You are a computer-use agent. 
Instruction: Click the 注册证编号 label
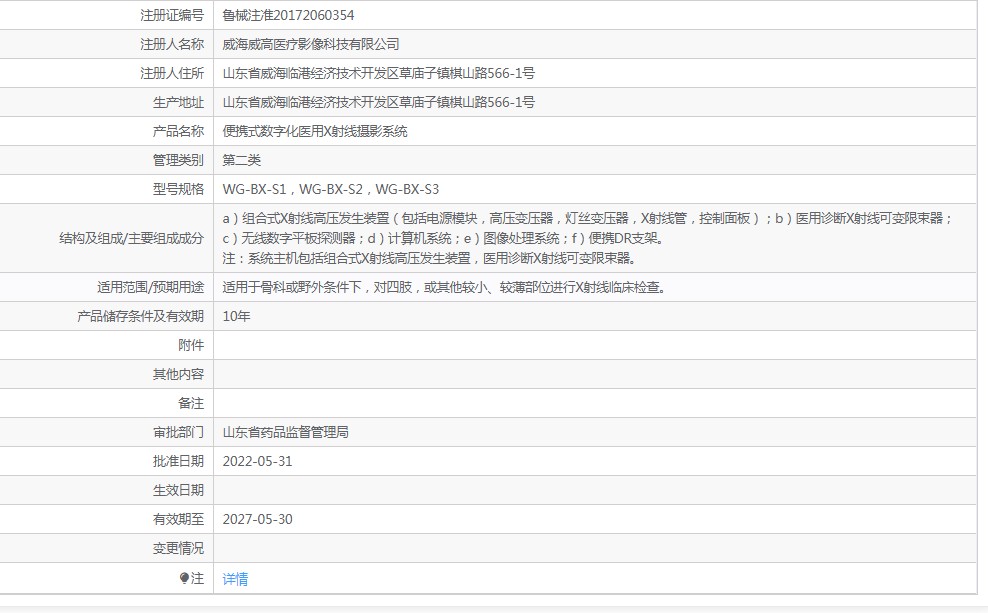coord(172,15)
